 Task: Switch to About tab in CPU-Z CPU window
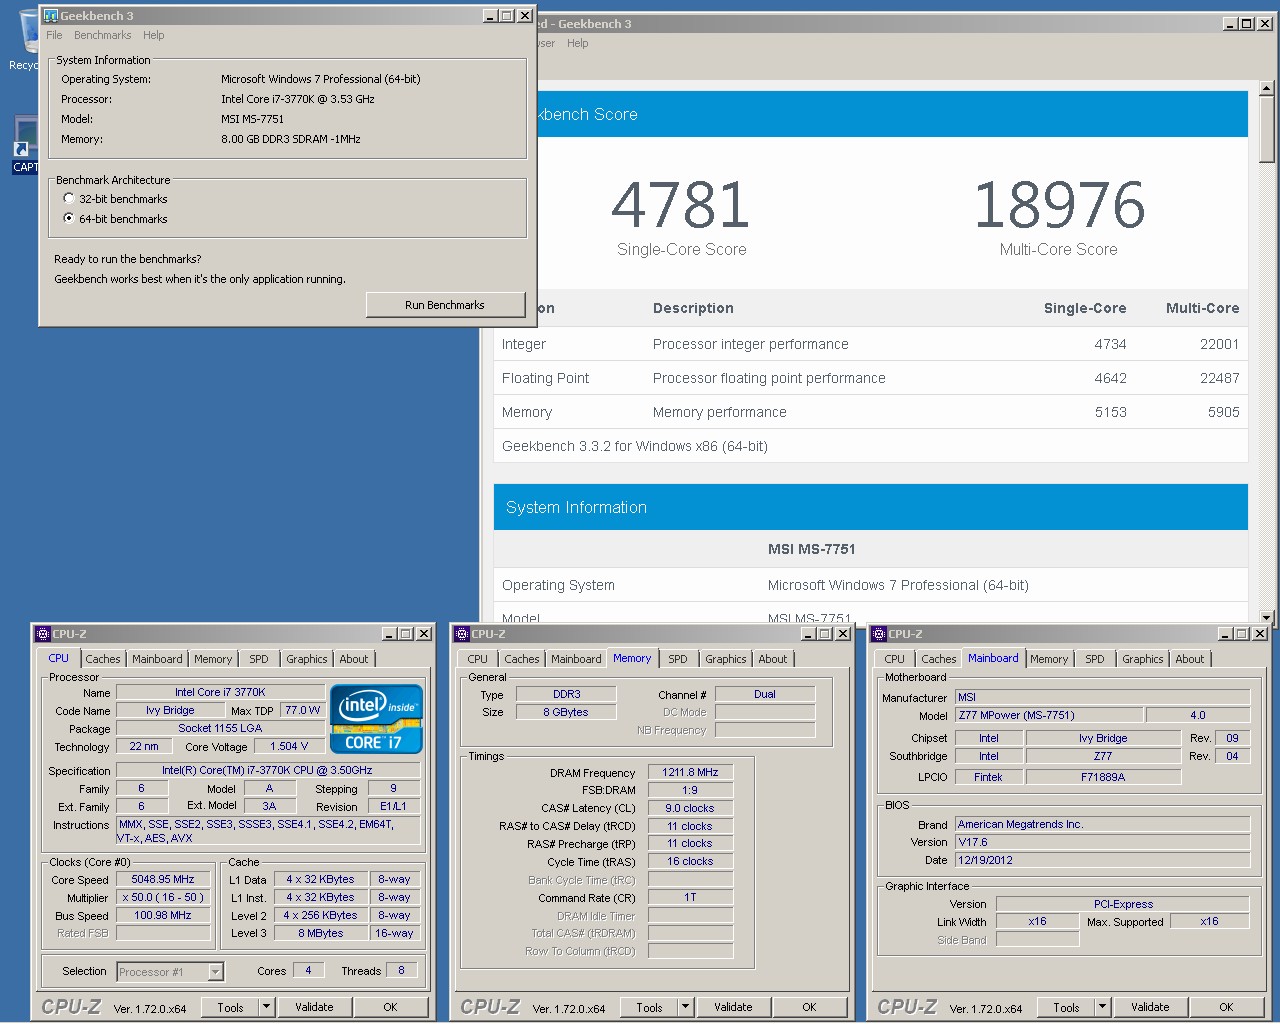click(354, 659)
